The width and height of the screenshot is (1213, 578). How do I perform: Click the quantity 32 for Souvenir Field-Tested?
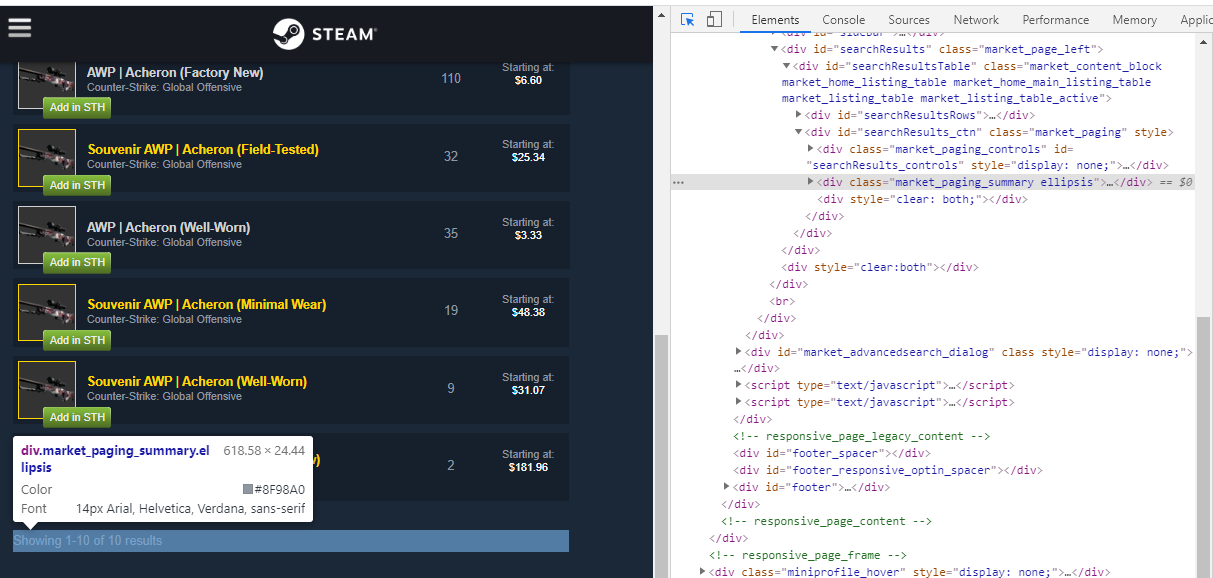click(x=451, y=156)
